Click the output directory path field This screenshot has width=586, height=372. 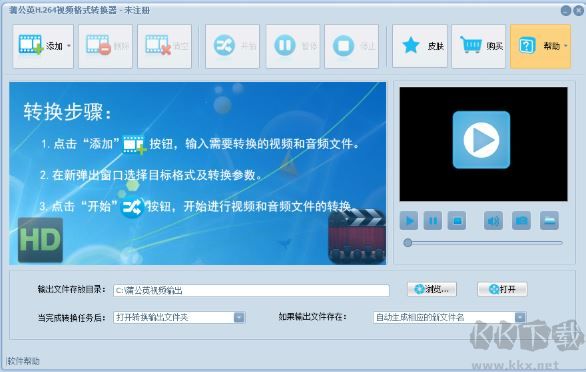pos(251,290)
